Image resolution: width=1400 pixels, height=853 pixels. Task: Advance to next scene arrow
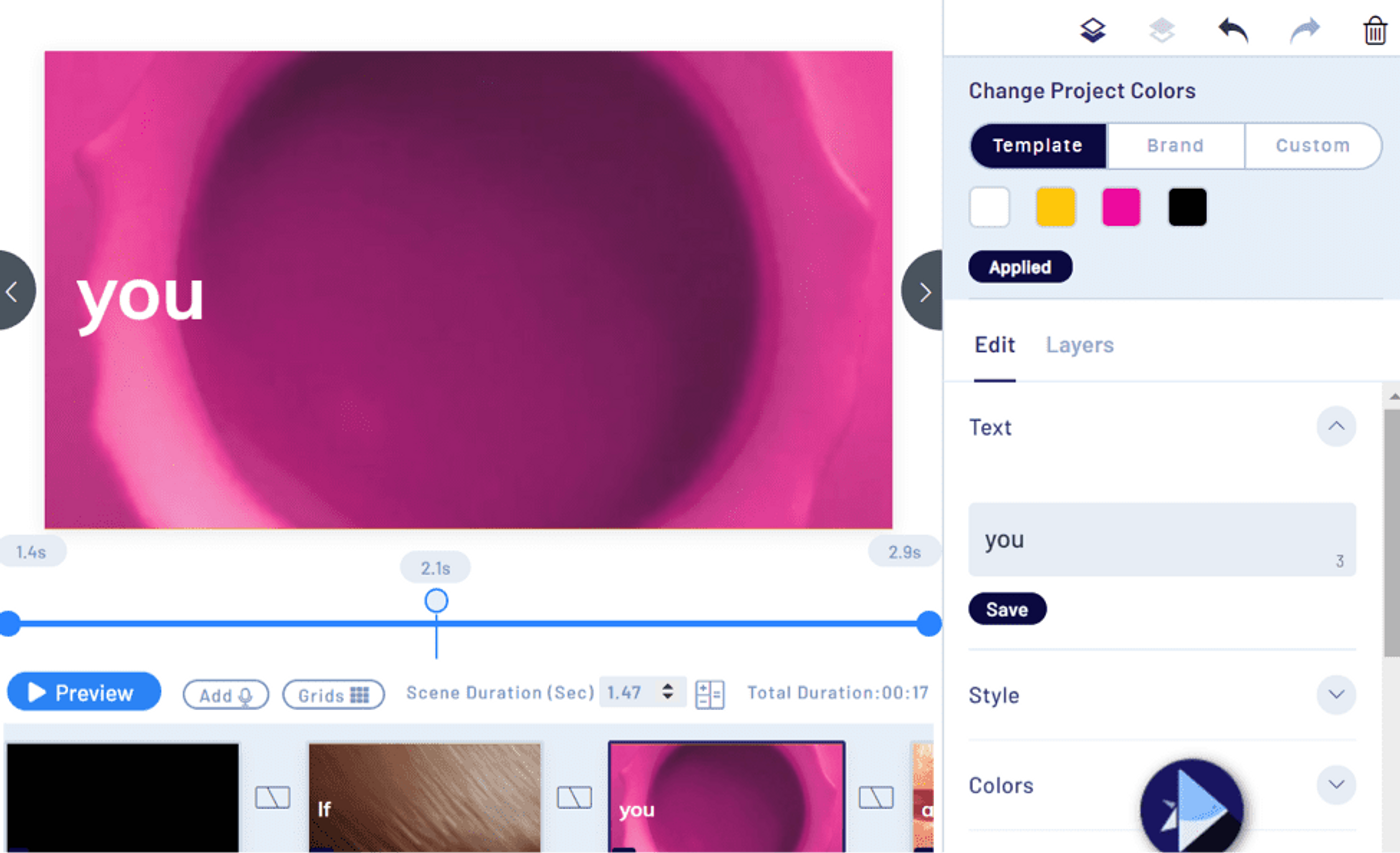923,291
